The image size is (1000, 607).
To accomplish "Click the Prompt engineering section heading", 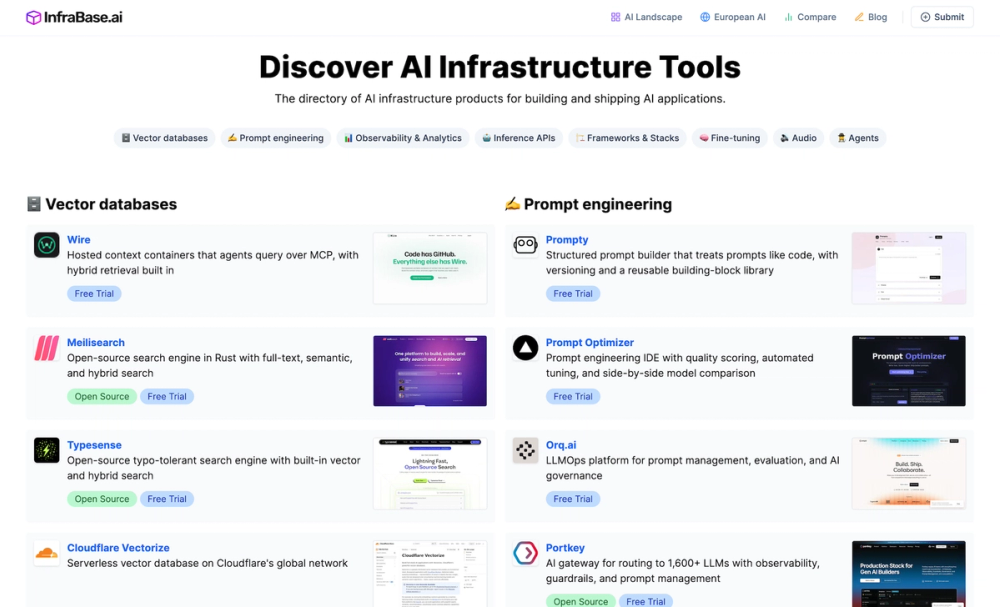I will pyautogui.click(x=588, y=204).
